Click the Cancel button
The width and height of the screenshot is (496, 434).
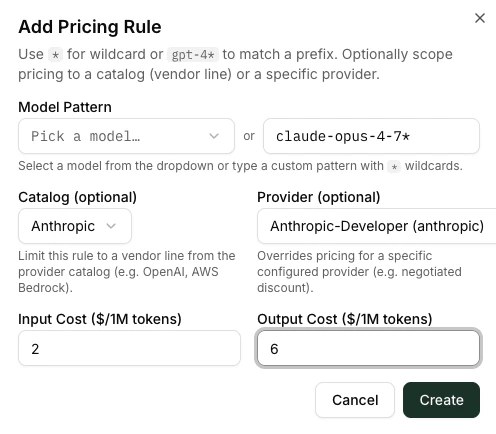(355, 400)
